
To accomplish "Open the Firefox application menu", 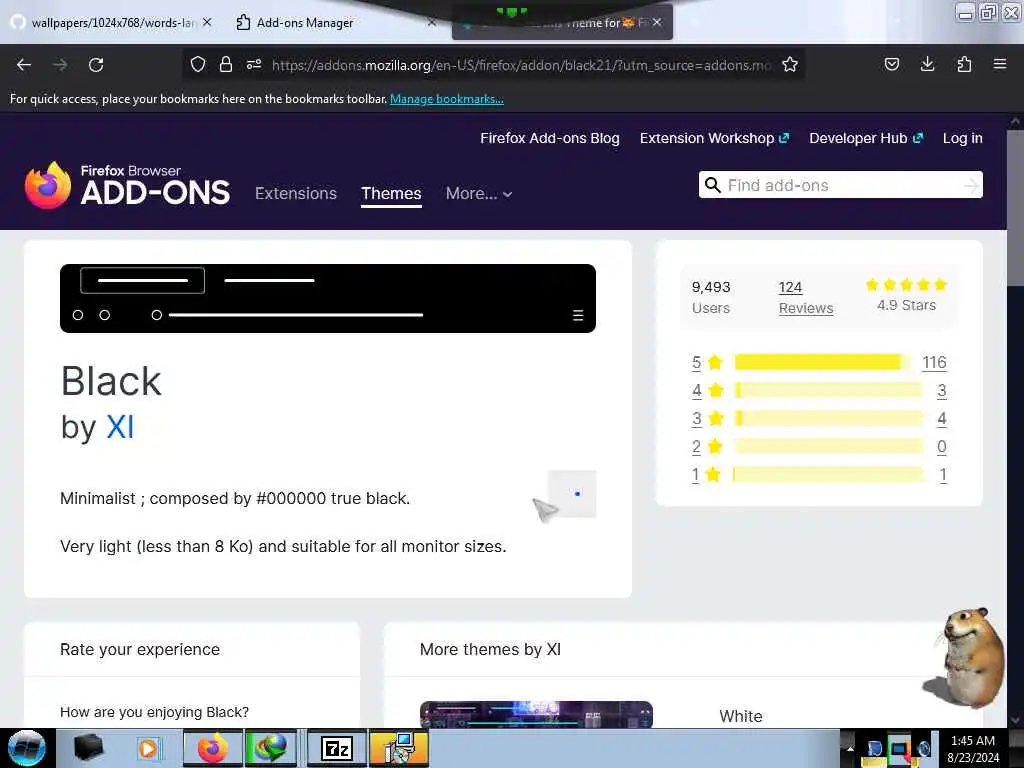I will [1000, 64].
